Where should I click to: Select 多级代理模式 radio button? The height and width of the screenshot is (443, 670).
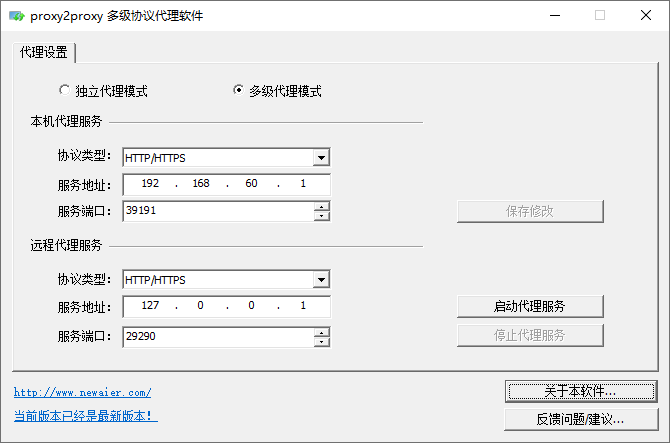coord(238,90)
